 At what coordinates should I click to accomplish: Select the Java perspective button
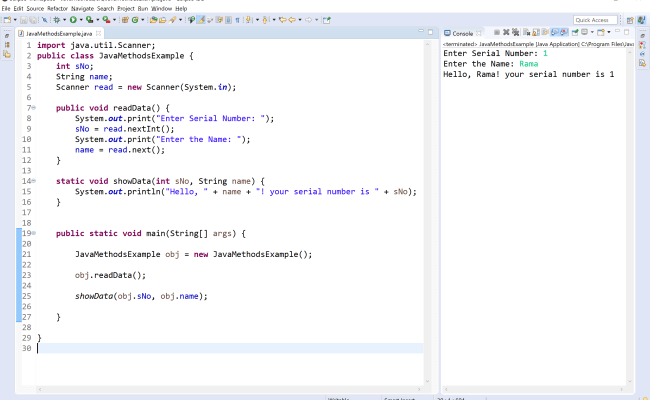pyautogui.click(x=641, y=20)
